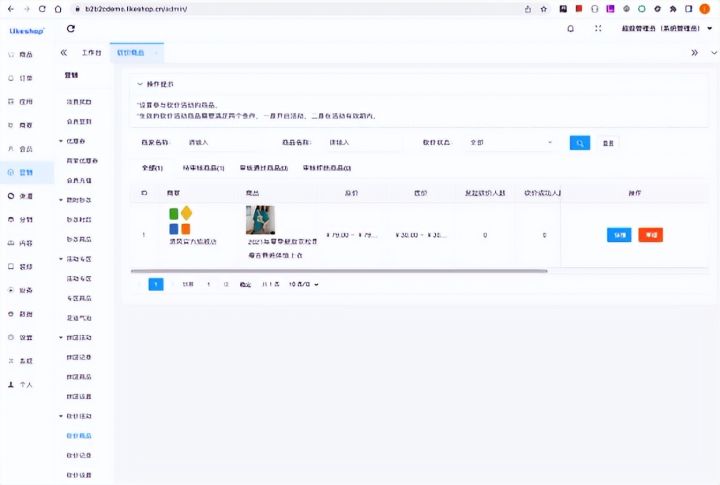This screenshot has width=720, height=485.
Task: Open the items-per-page dropdown in pagination
Action: [x=304, y=284]
